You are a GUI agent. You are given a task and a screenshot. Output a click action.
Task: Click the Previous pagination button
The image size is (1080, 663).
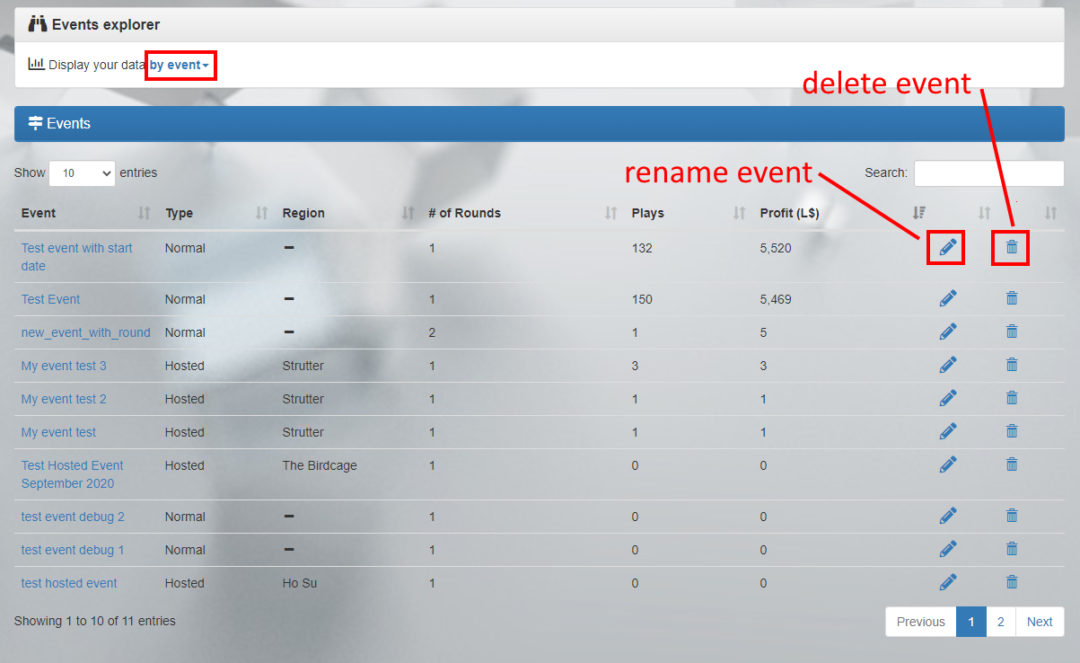920,621
